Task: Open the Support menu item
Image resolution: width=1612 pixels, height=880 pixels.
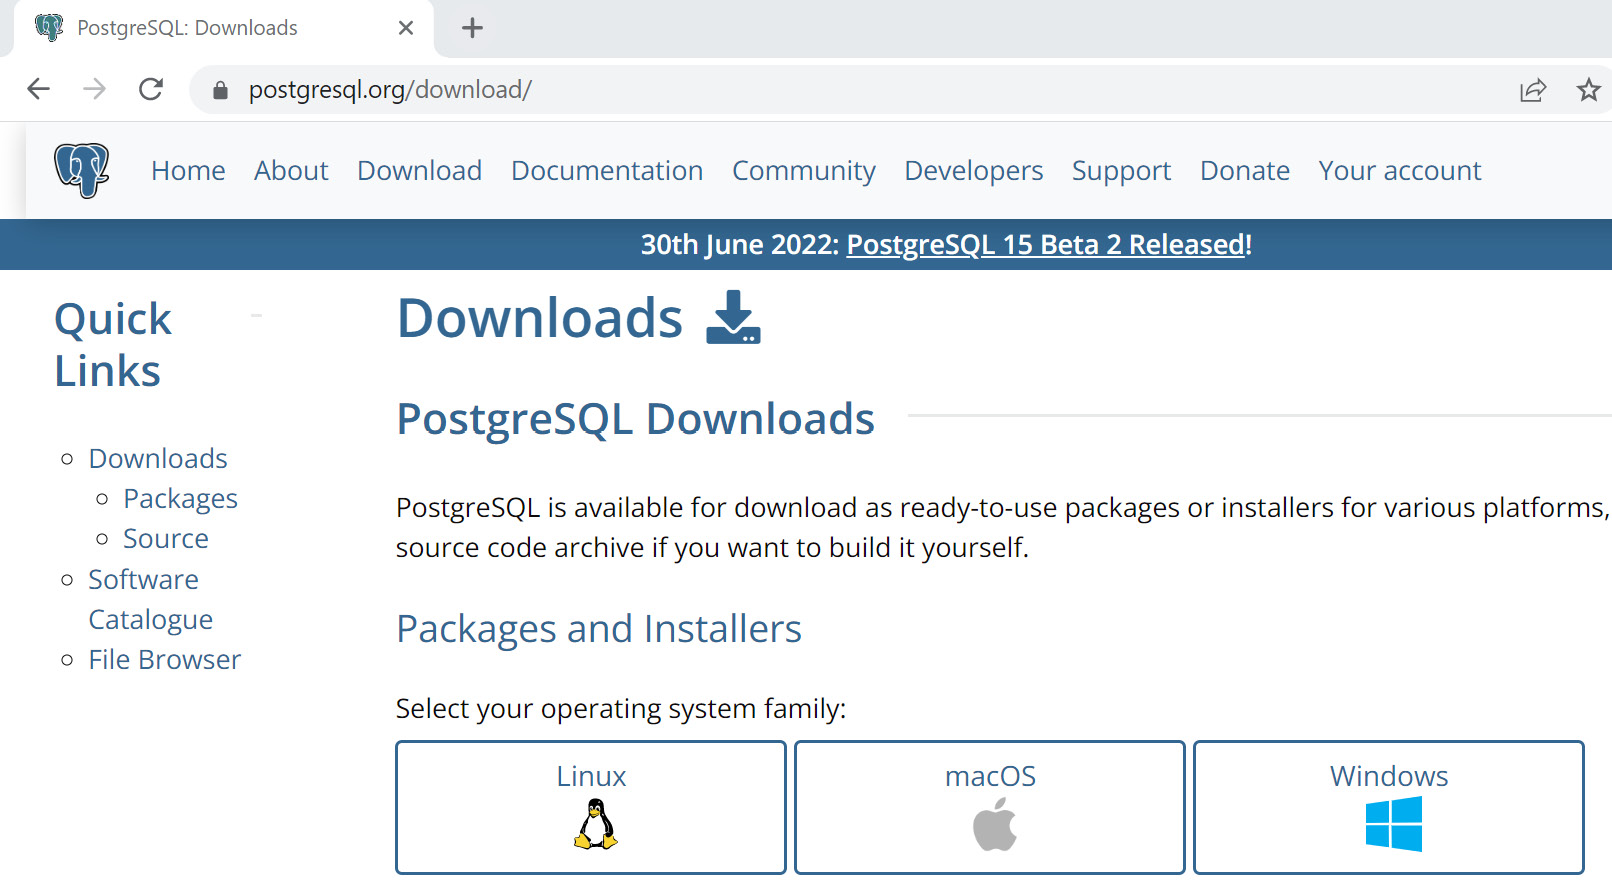Action: pos(1121,171)
